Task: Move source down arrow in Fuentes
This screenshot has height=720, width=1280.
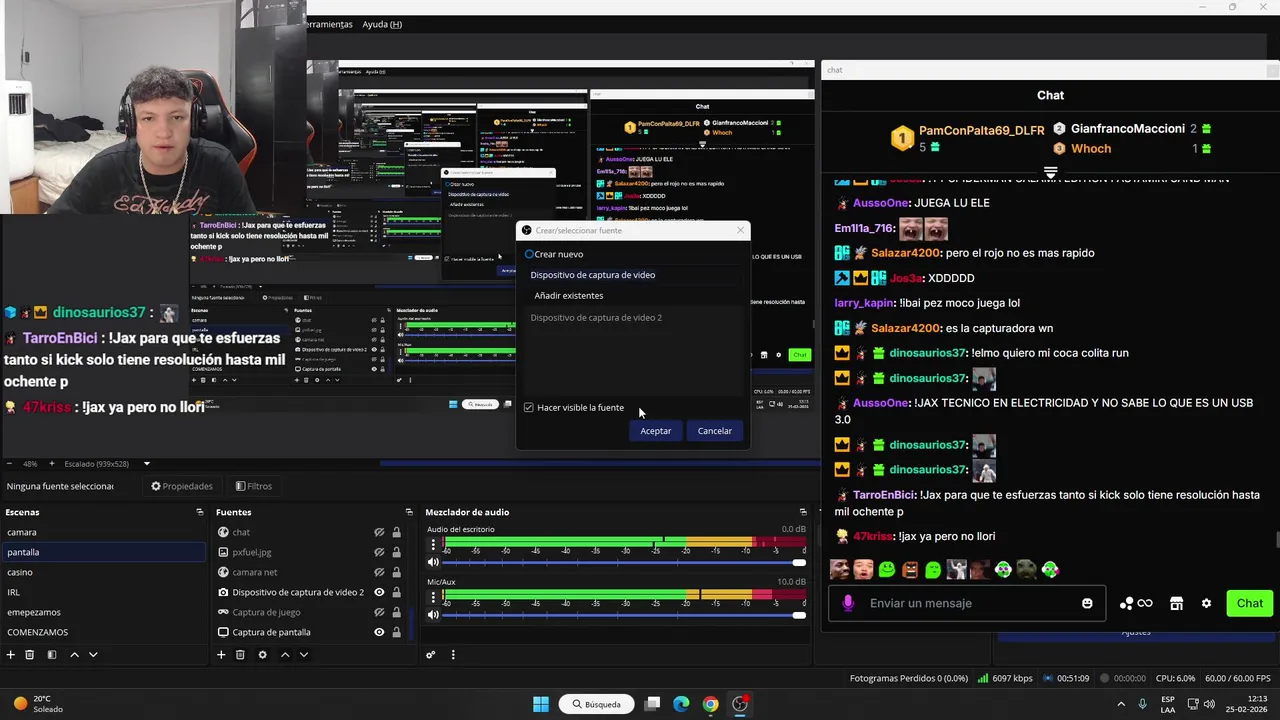Action: click(x=304, y=655)
